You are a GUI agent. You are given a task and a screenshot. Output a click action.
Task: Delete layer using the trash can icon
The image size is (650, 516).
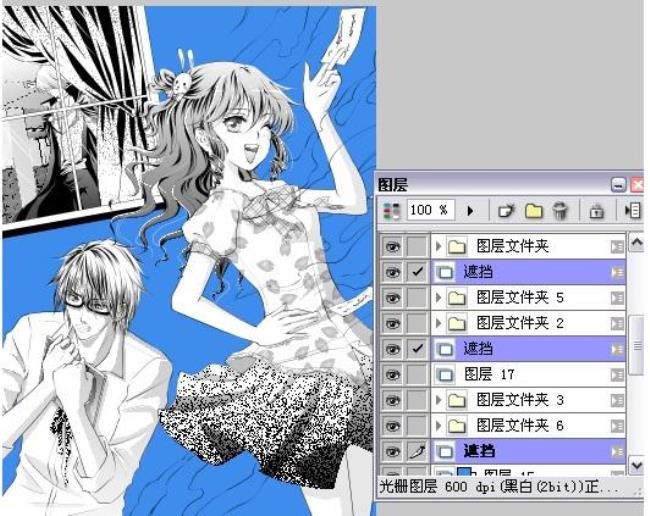560,211
